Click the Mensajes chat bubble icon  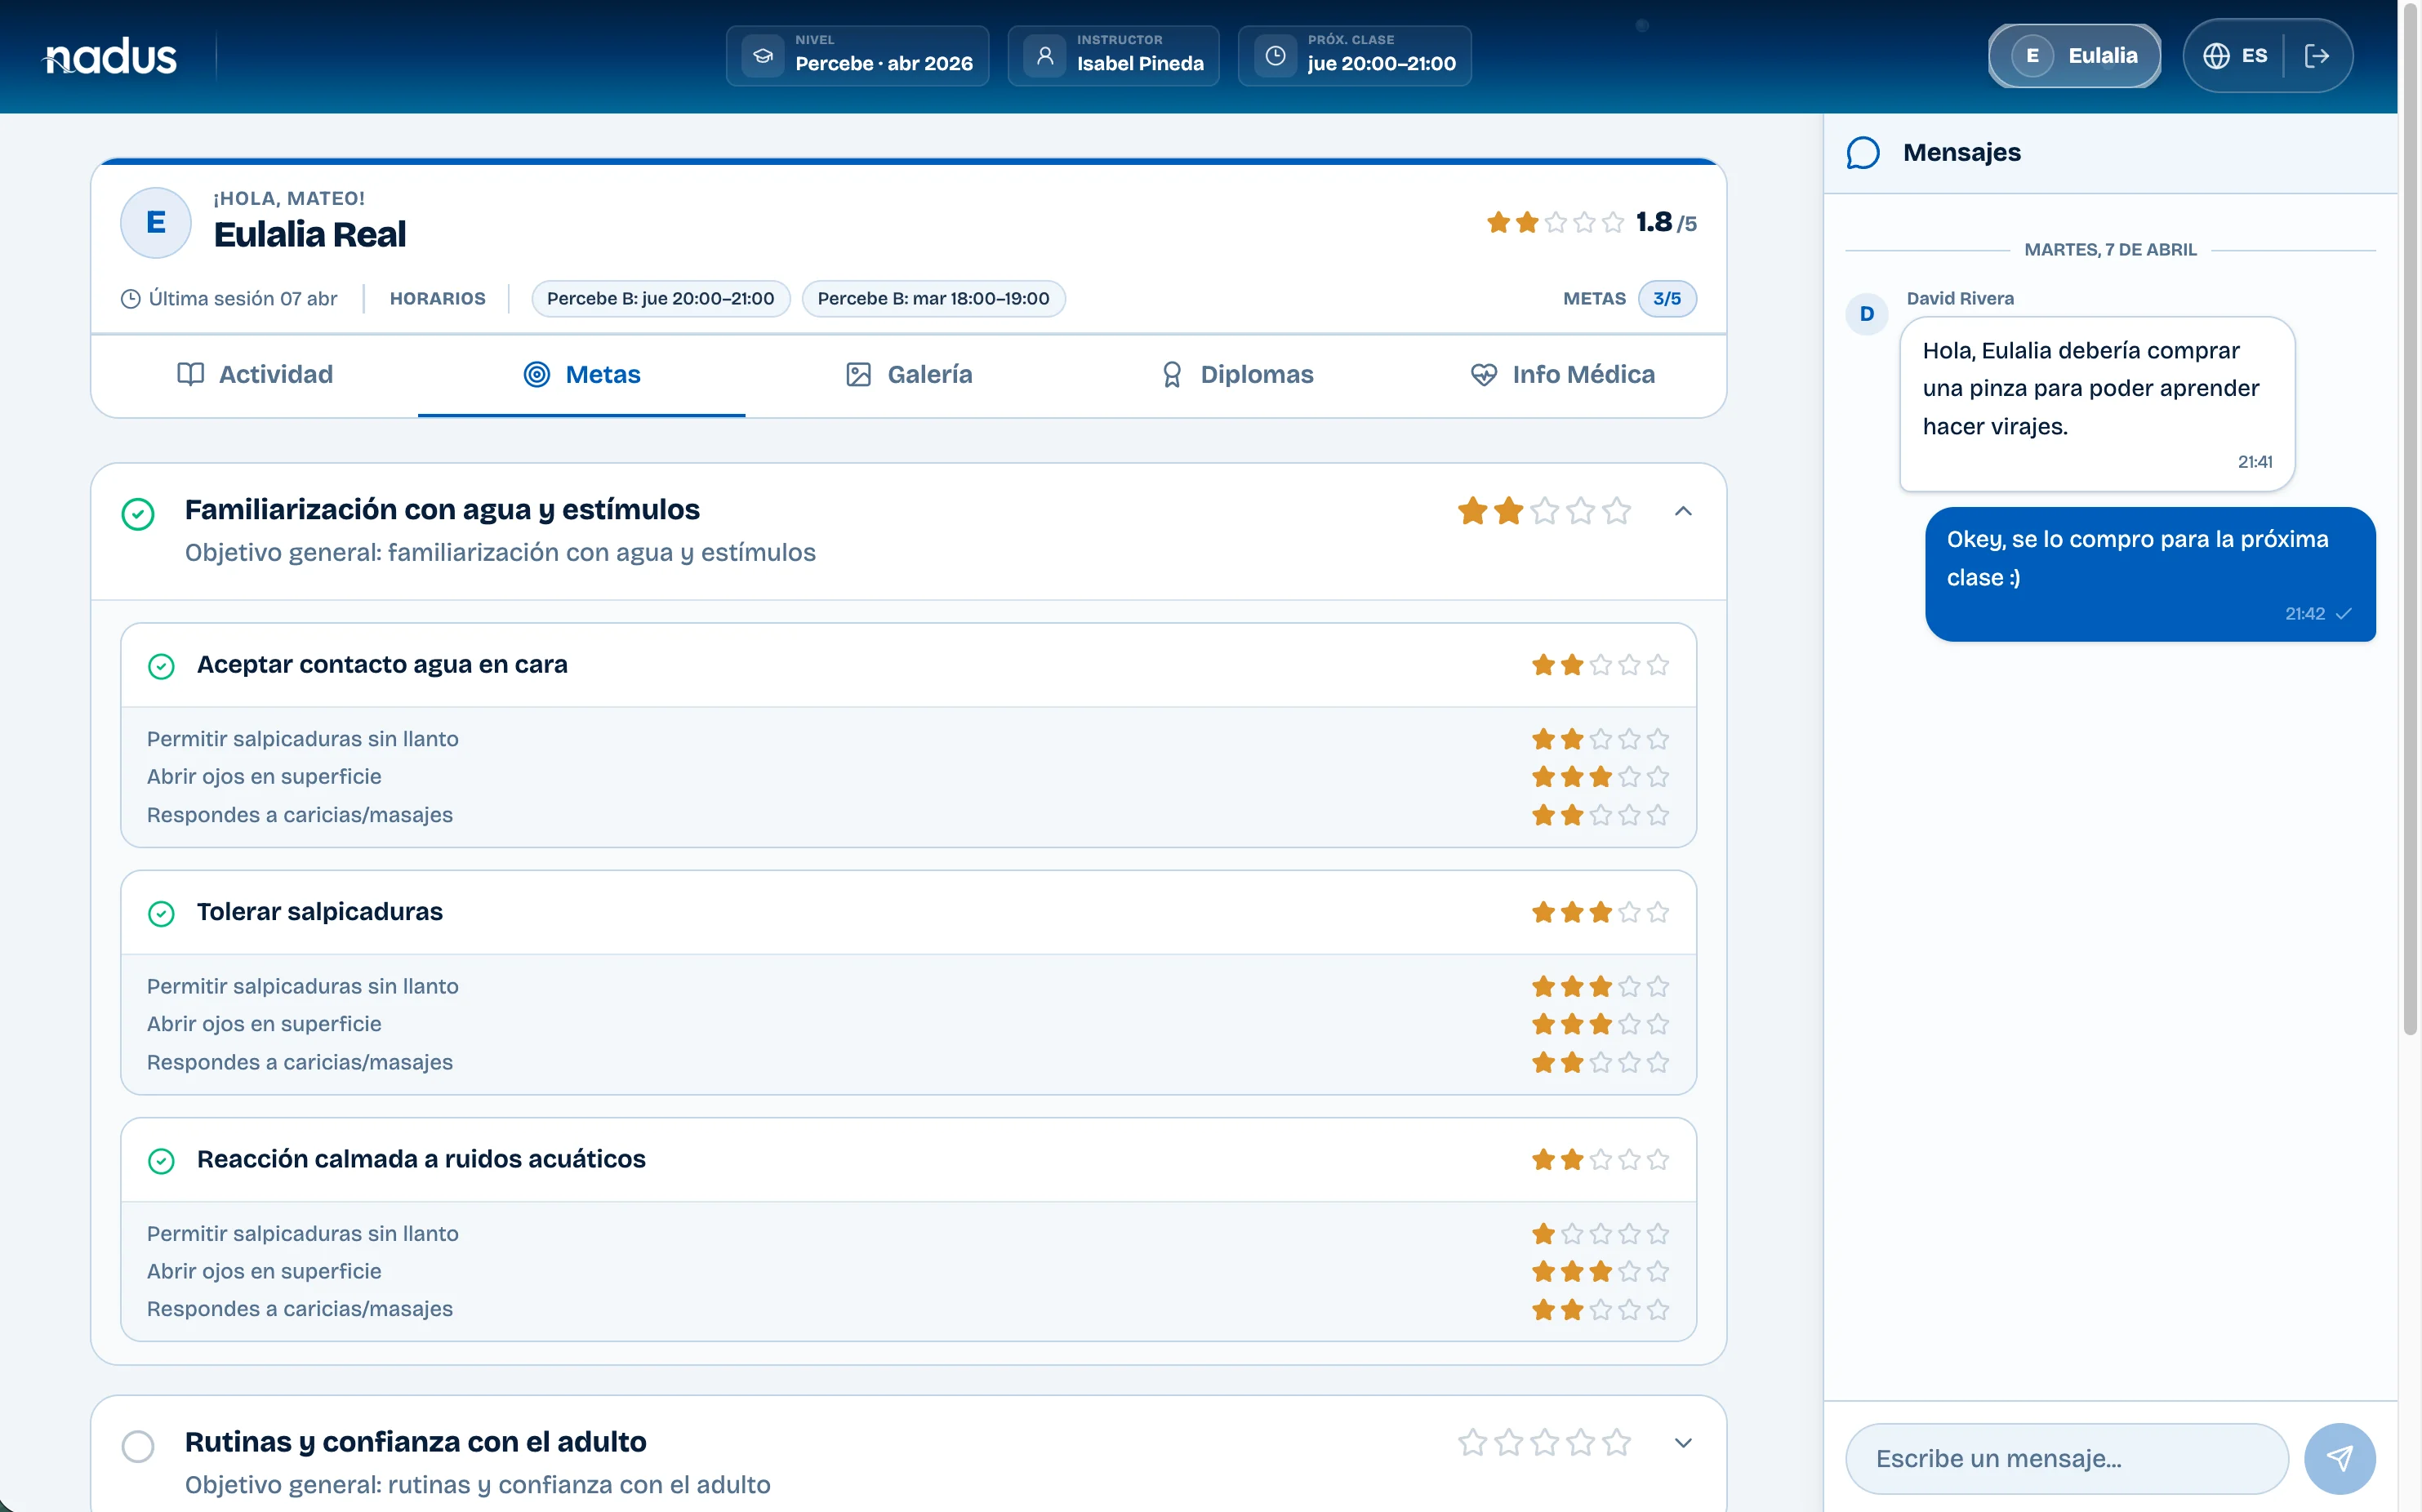1862,153
